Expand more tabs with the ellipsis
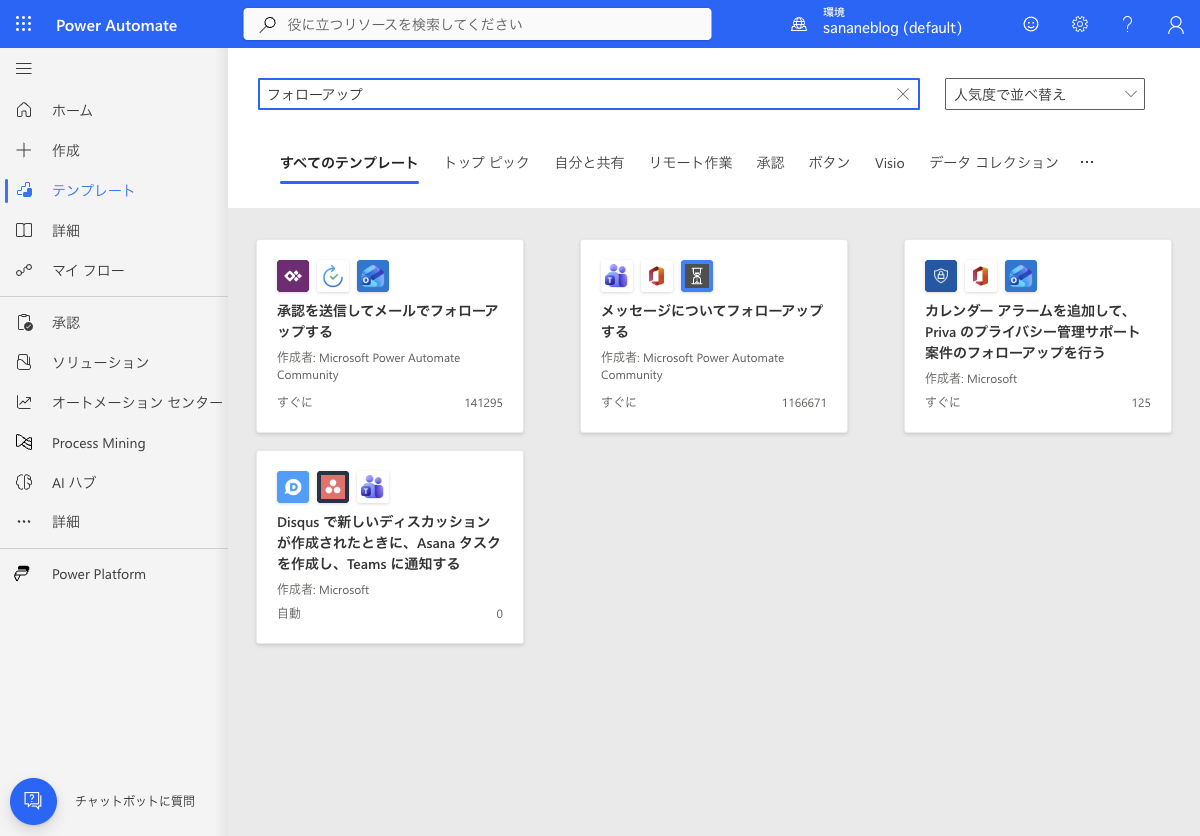The height and width of the screenshot is (836, 1200). click(x=1087, y=162)
